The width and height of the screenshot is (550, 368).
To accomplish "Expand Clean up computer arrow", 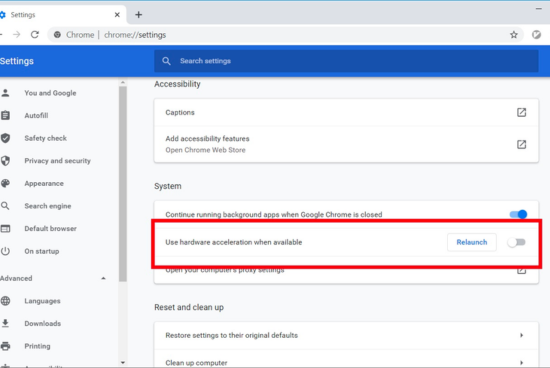I will [x=521, y=362].
